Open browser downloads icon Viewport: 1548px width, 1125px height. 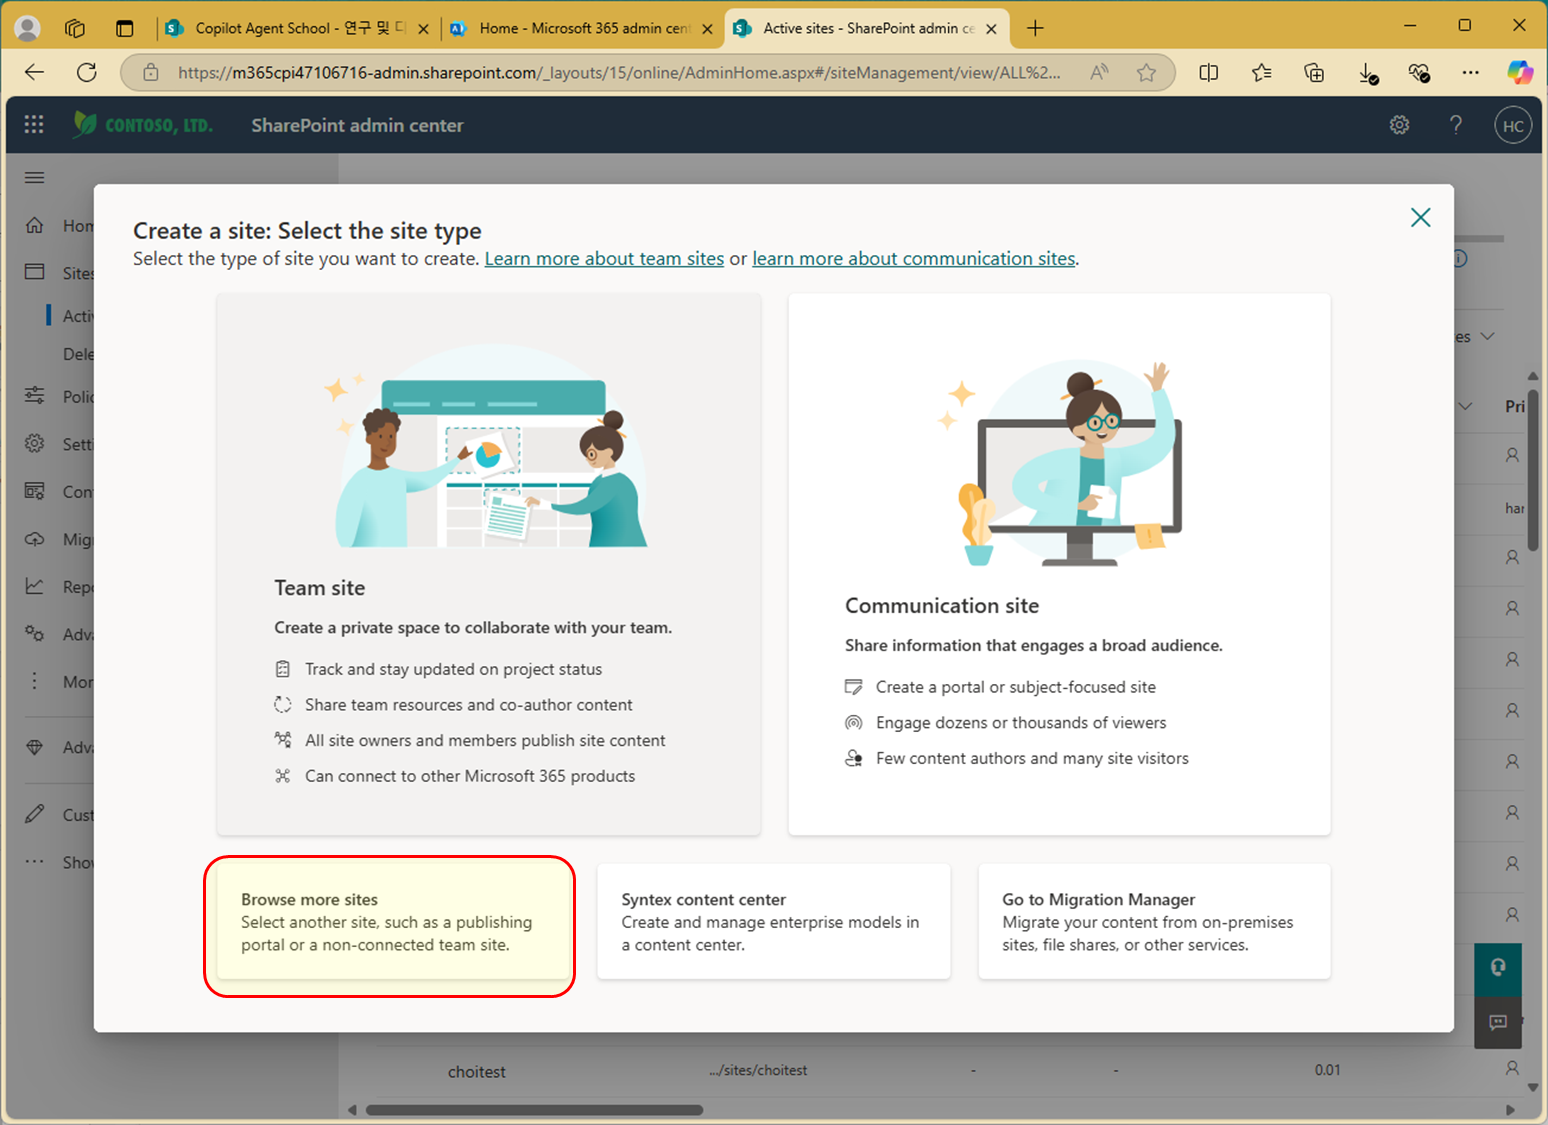point(1367,72)
